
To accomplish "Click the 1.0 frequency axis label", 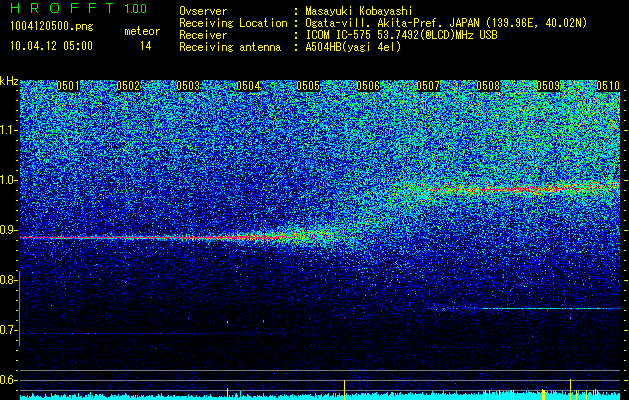I will click(x=8, y=180).
